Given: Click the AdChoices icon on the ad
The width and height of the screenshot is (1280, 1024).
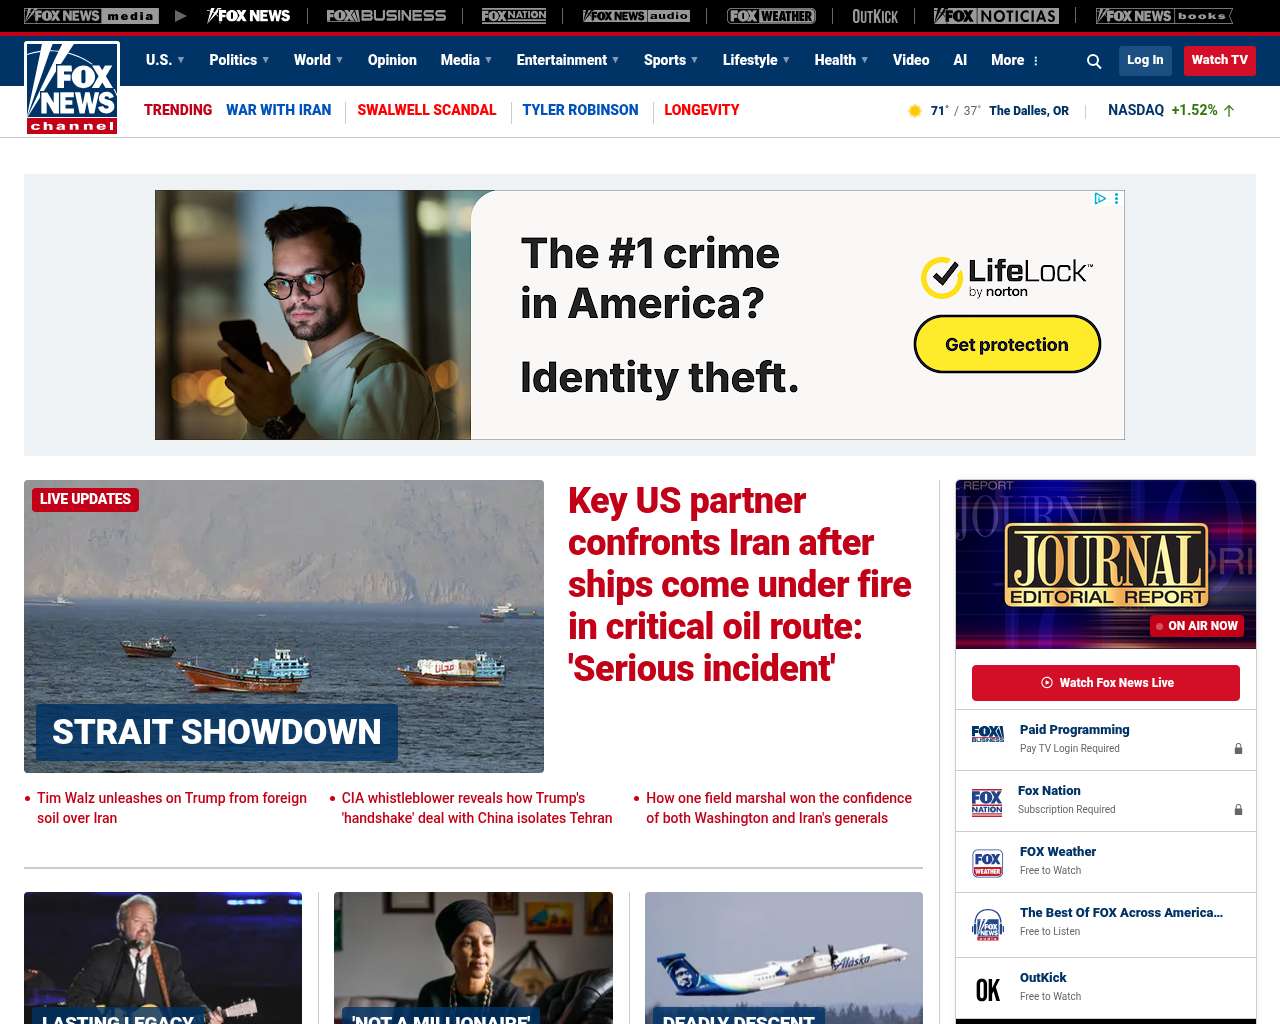Looking at the screenshot, I should [1100, 199].
